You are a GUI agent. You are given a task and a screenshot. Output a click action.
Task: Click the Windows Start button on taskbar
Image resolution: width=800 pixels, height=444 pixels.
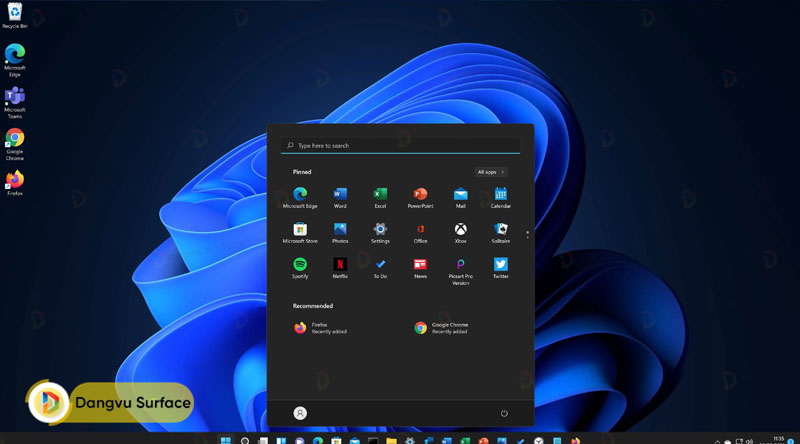pyautogui.click(x=225, y=440)
